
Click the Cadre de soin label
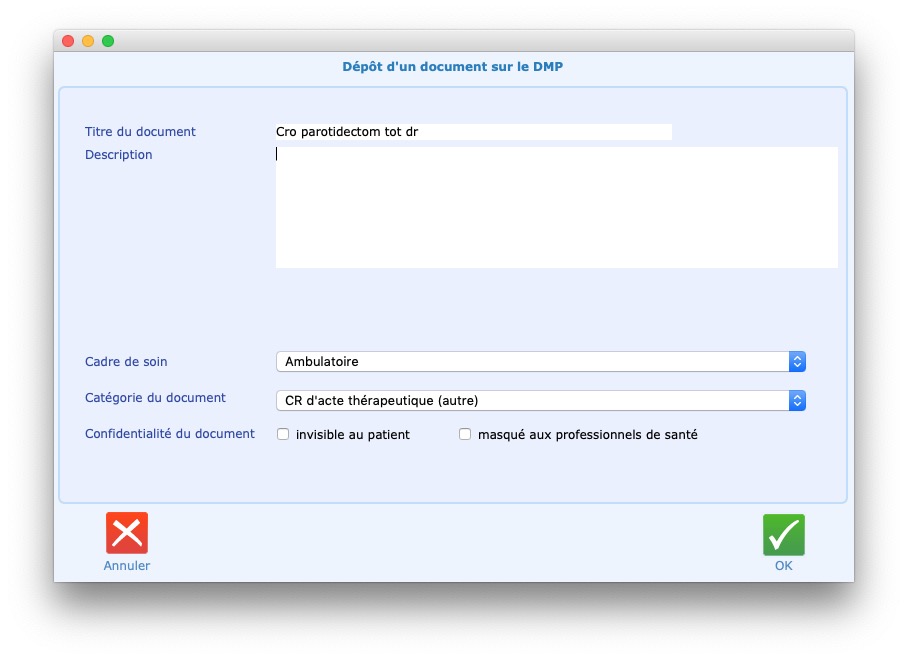pos(126,362)
